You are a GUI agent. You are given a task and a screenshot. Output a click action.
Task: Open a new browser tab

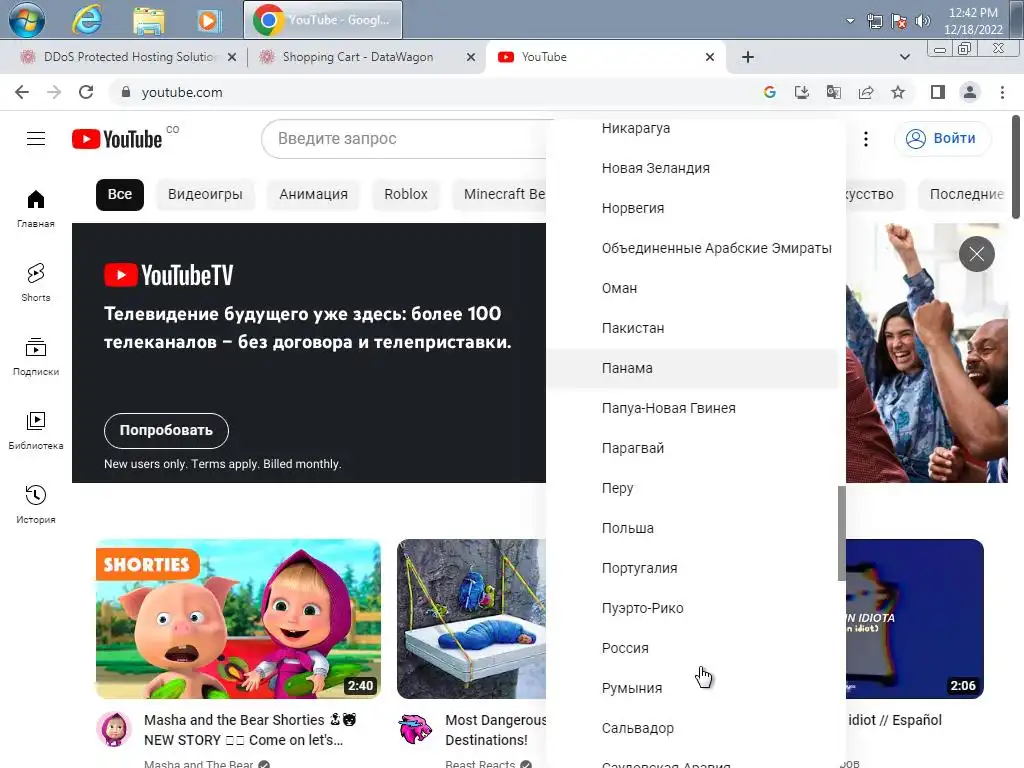(748, 57)
